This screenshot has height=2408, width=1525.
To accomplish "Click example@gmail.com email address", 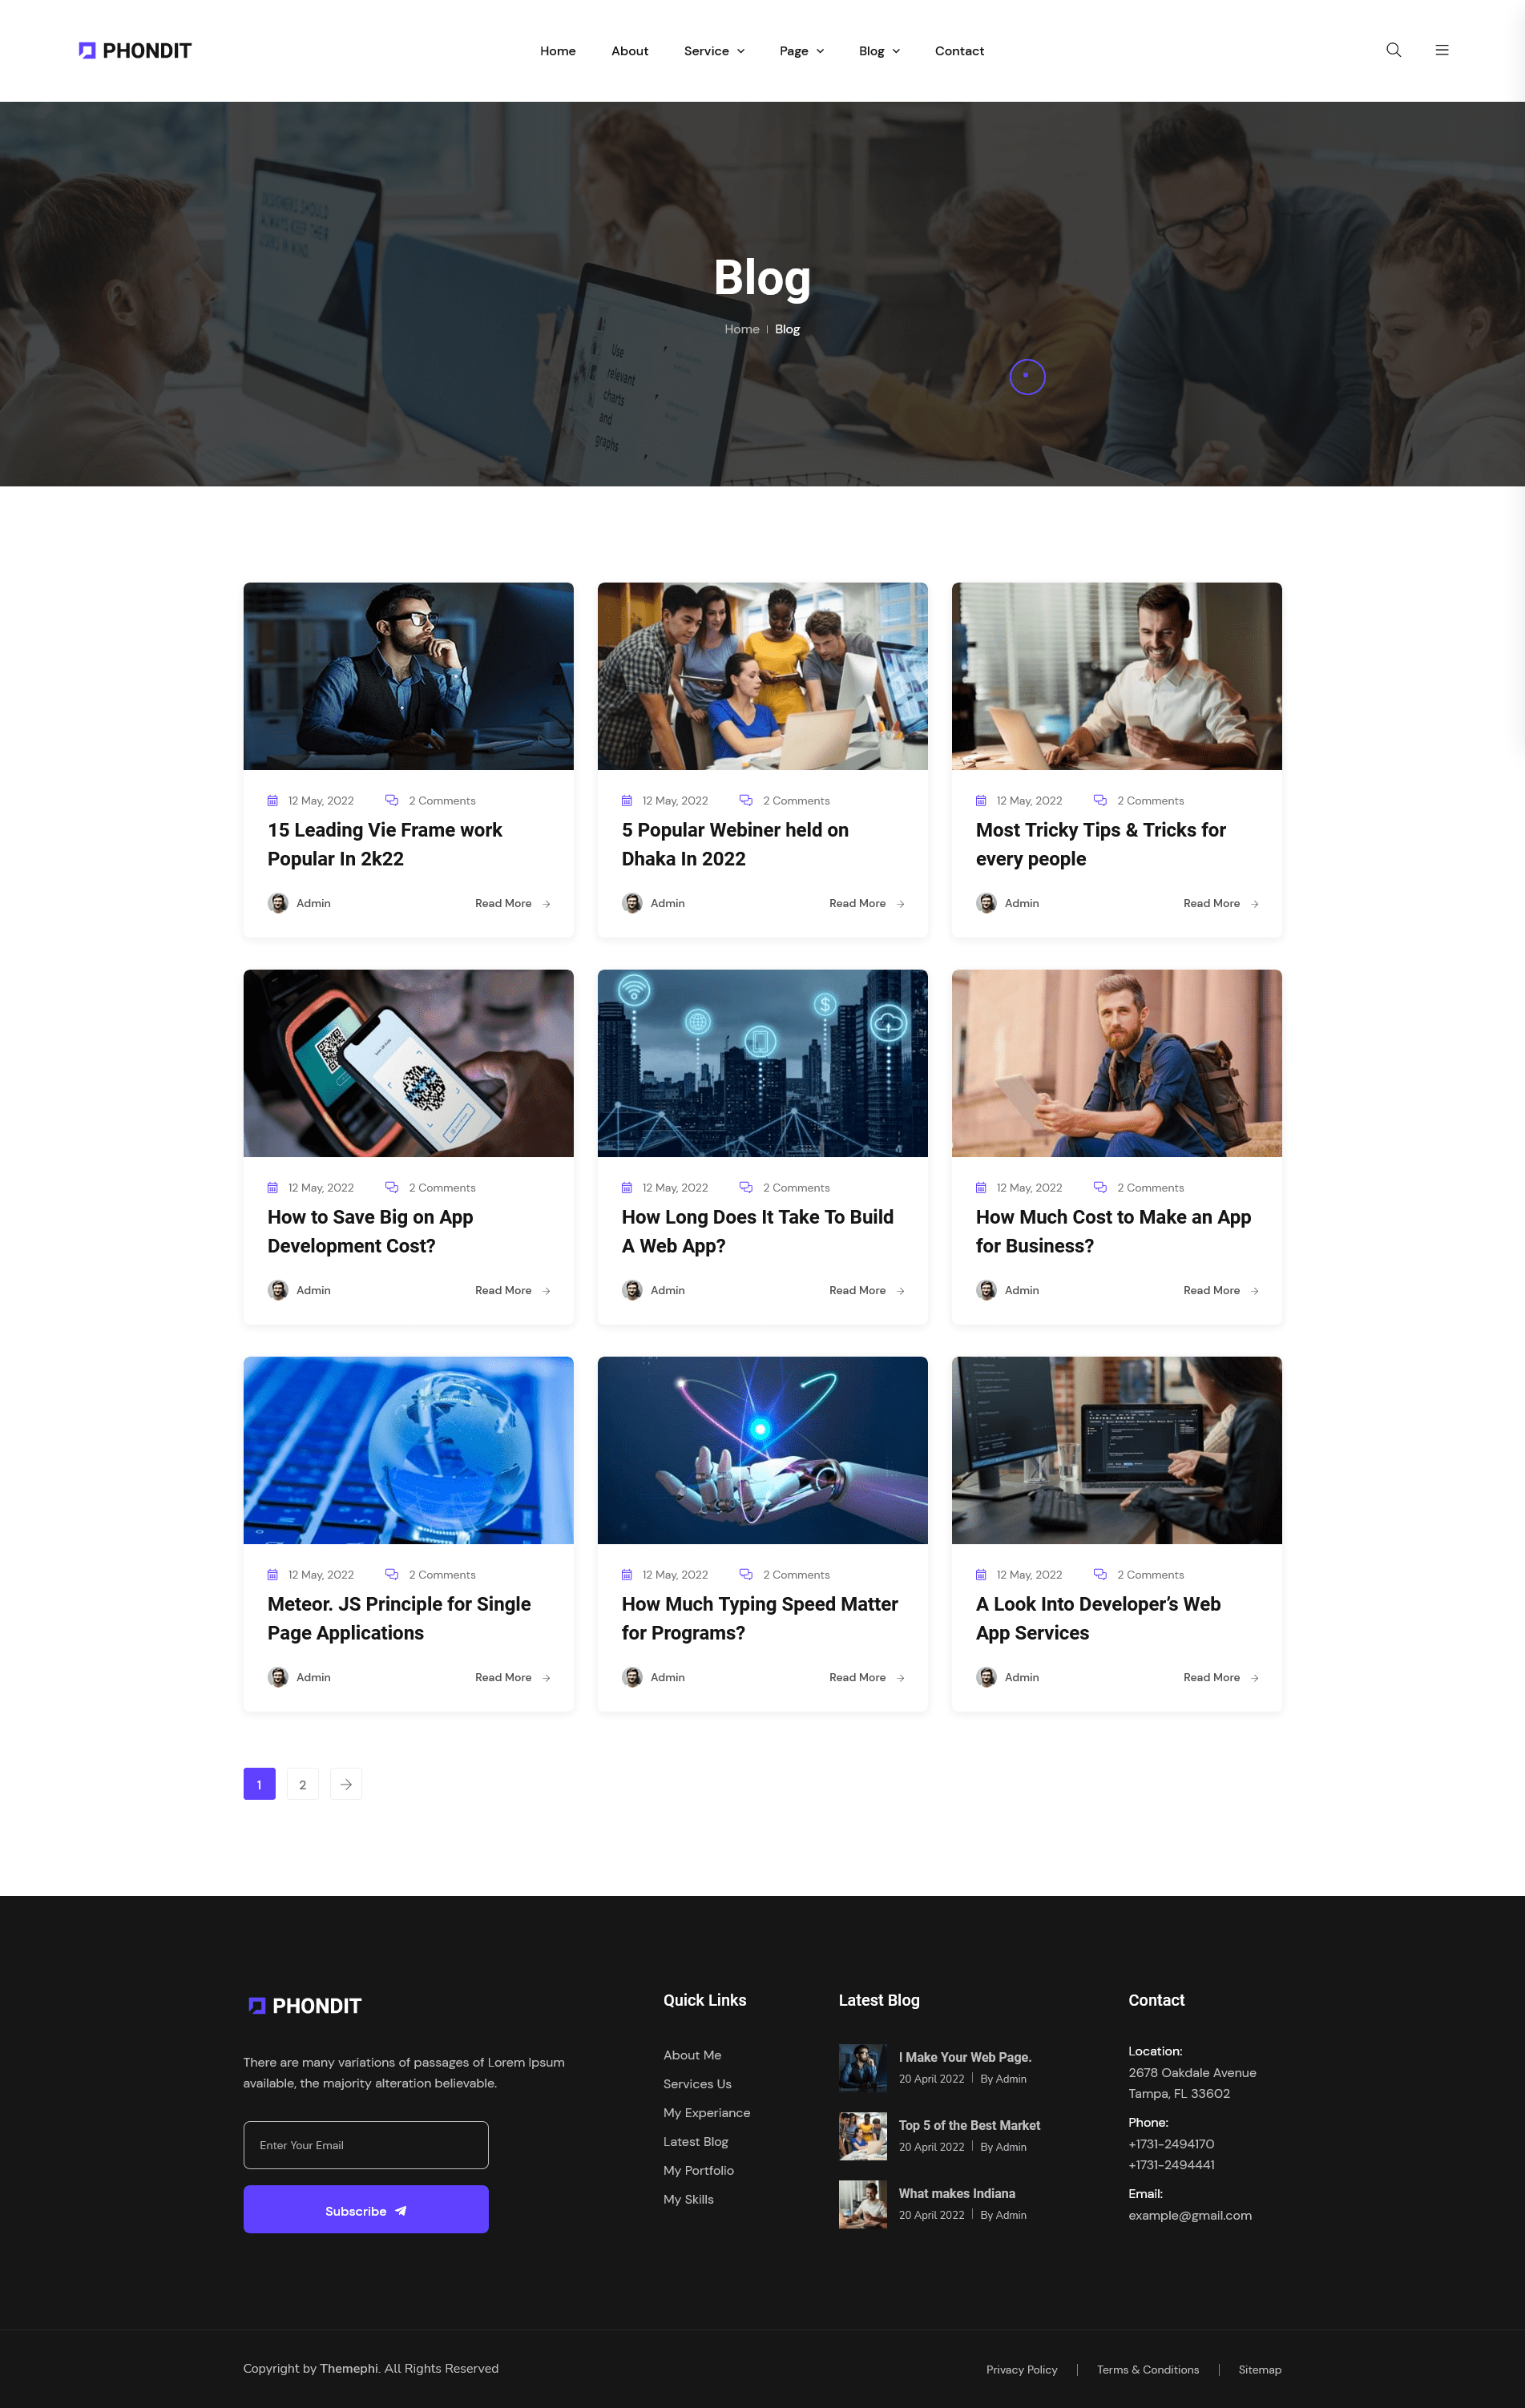I will coord(1189,2215).
